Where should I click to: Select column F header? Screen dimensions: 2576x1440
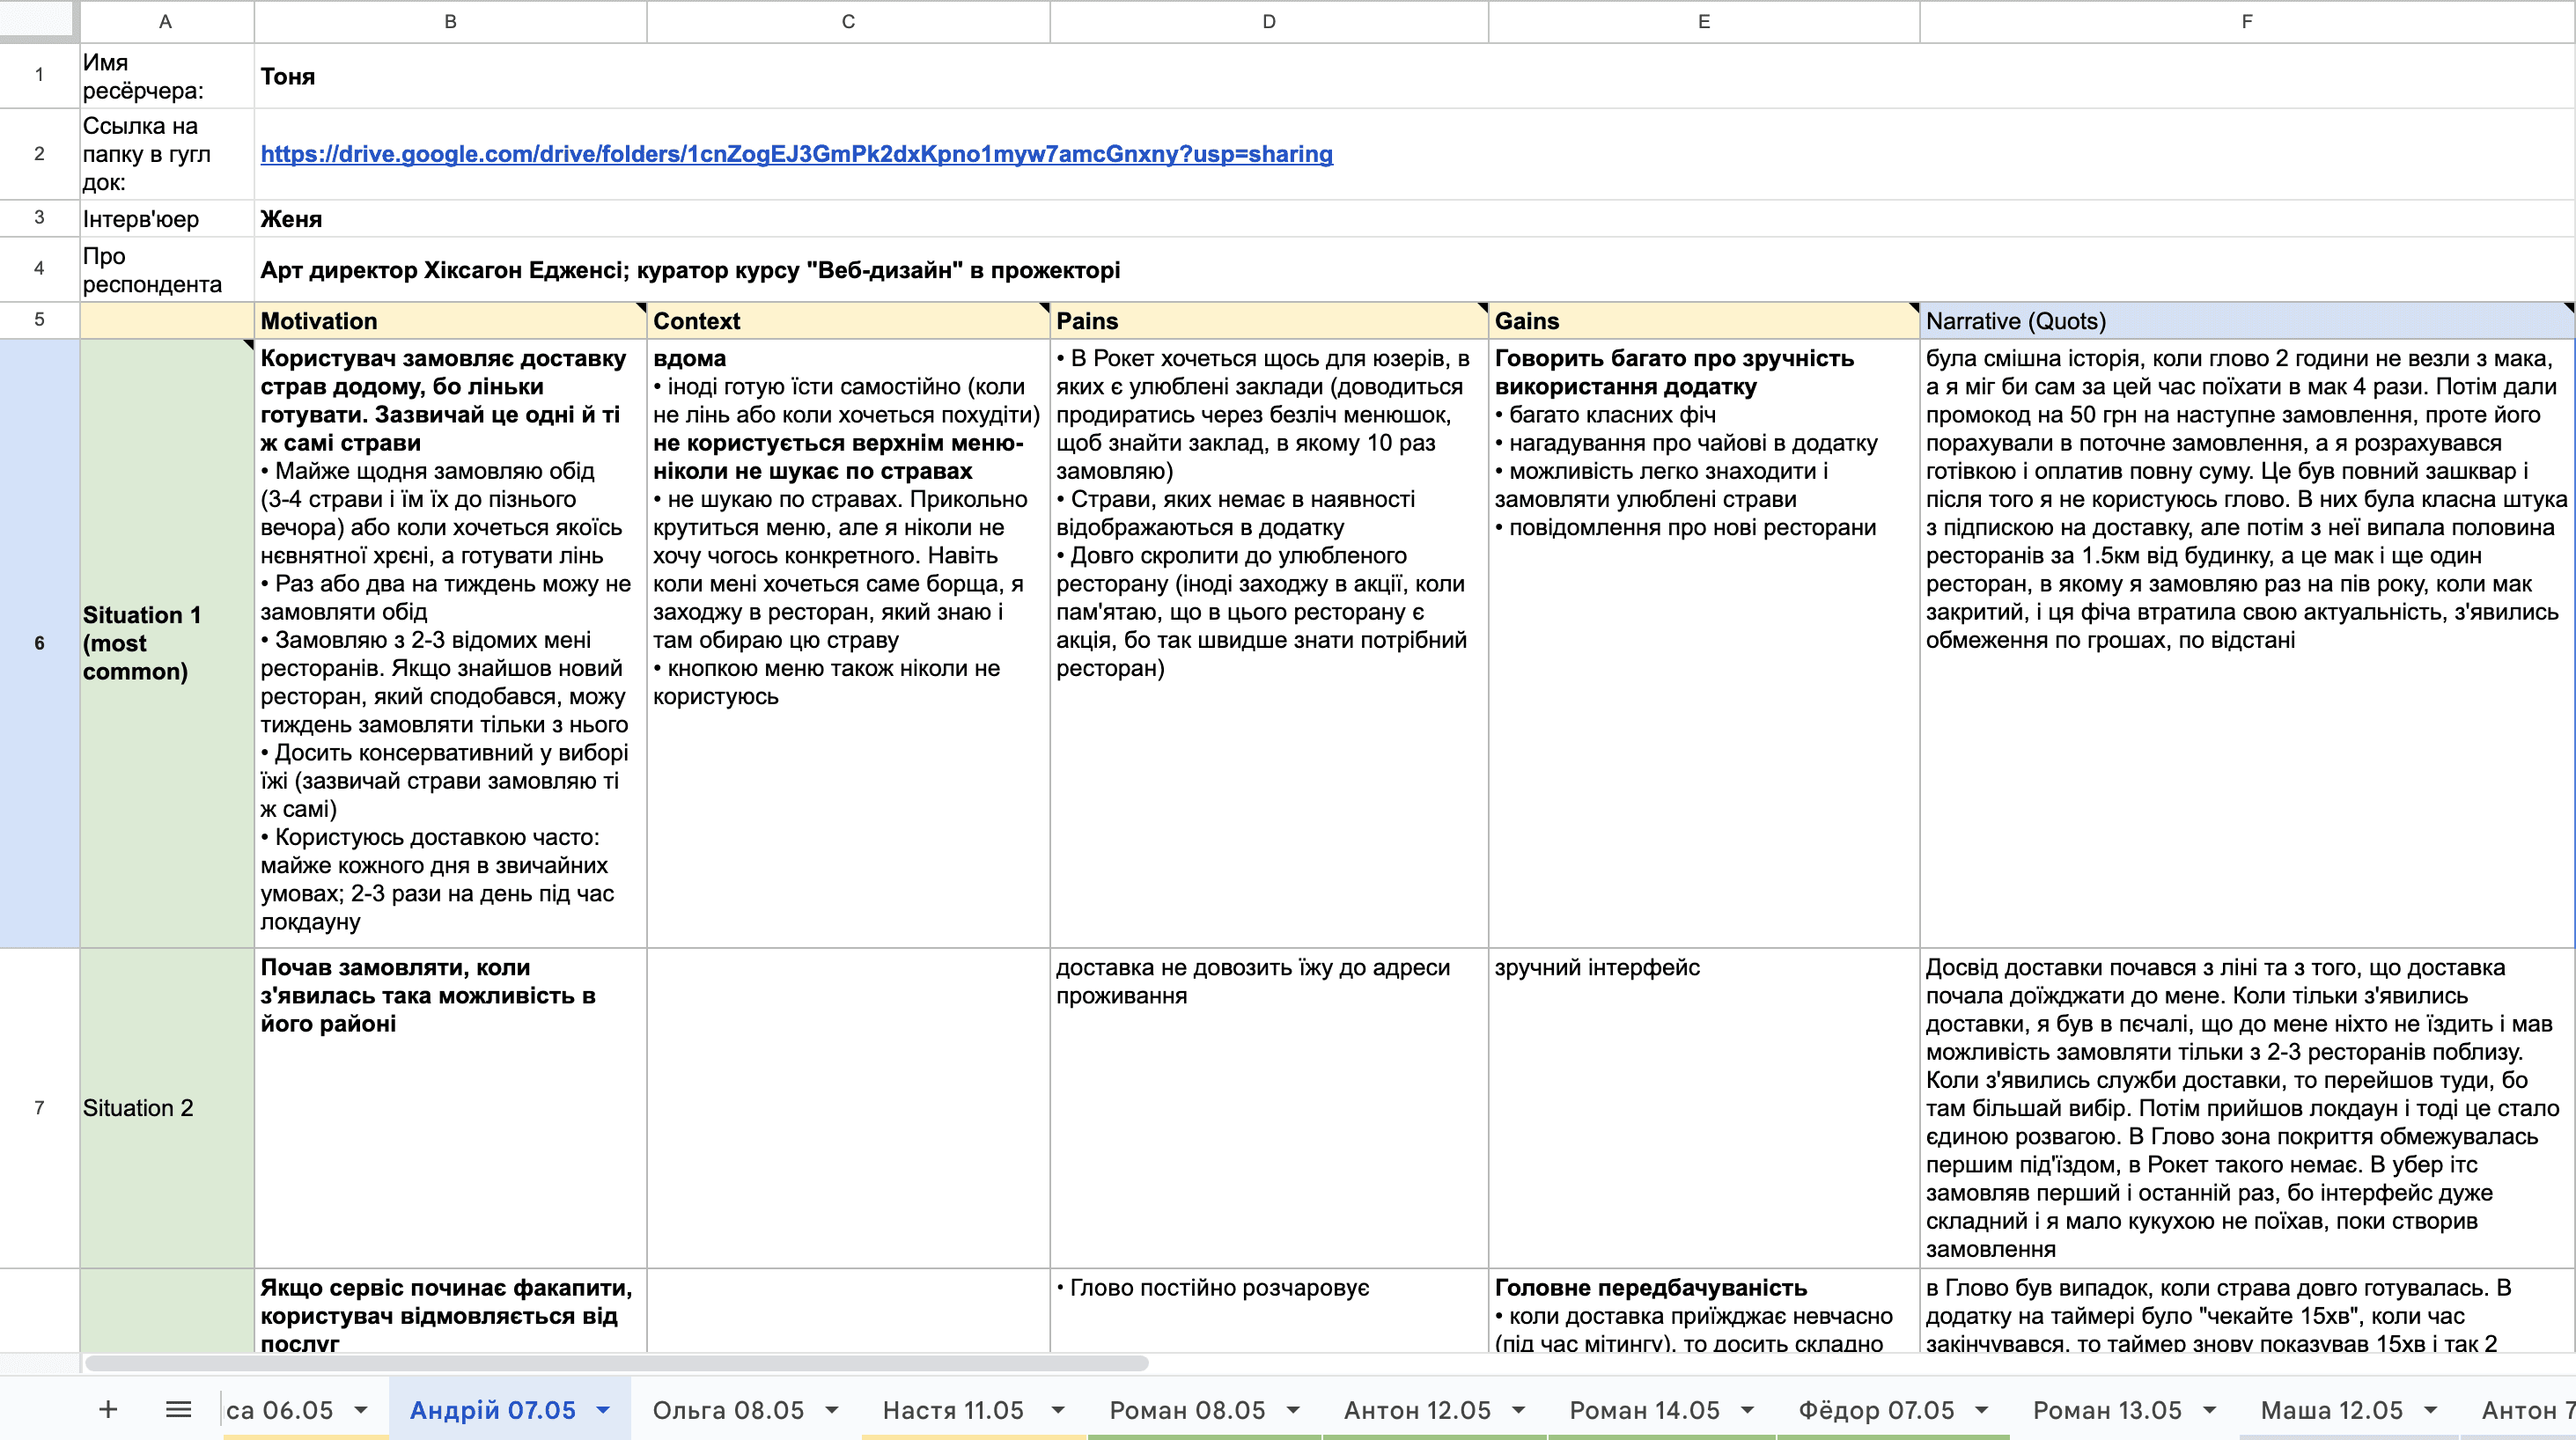[x=2246, y=21]
